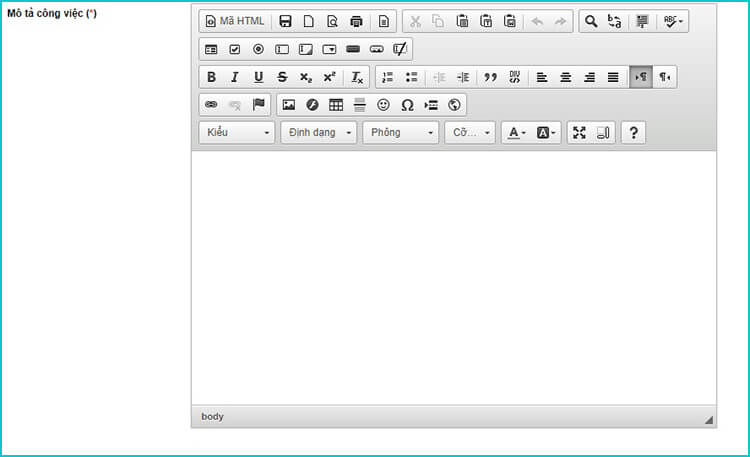Toggle the numbered list

tap(388, 77)
